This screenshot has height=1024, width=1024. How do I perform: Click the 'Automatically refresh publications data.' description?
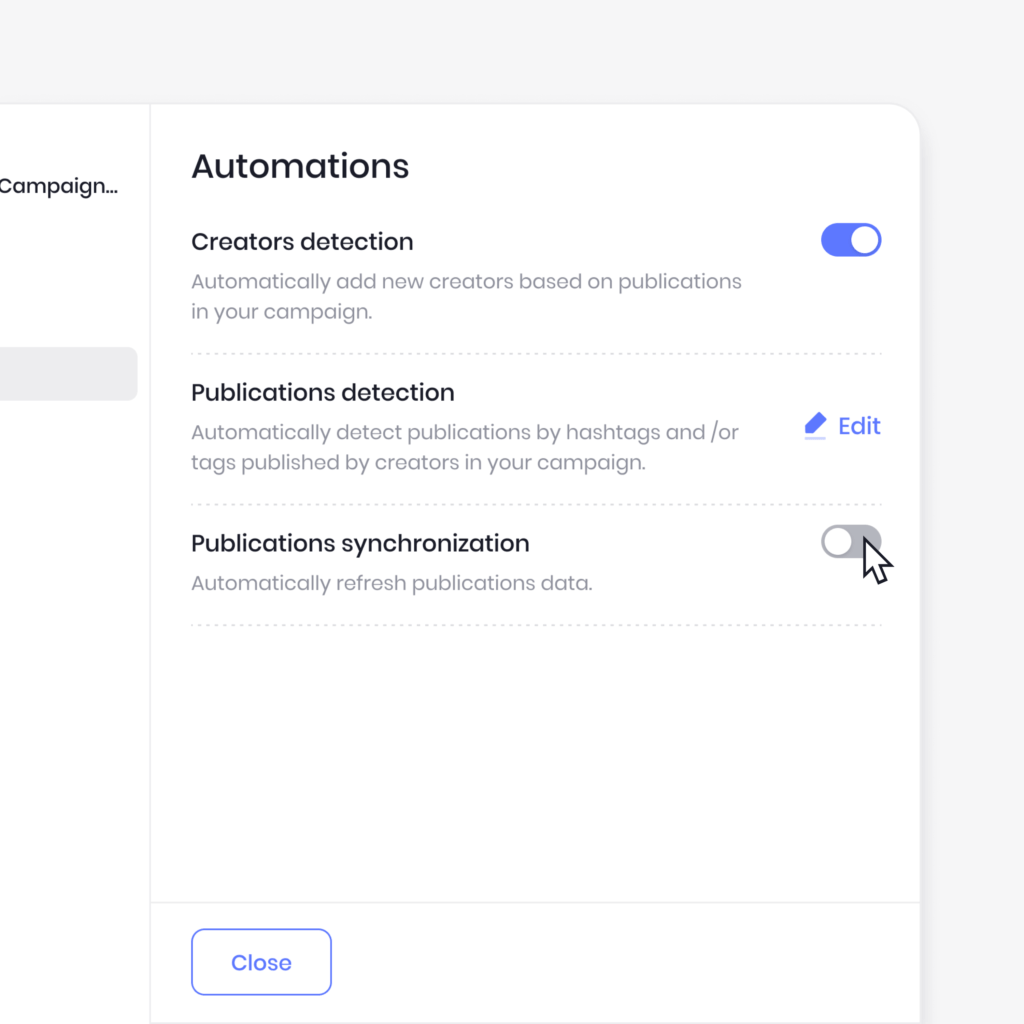pyautogui.click(x=392, y=583)
